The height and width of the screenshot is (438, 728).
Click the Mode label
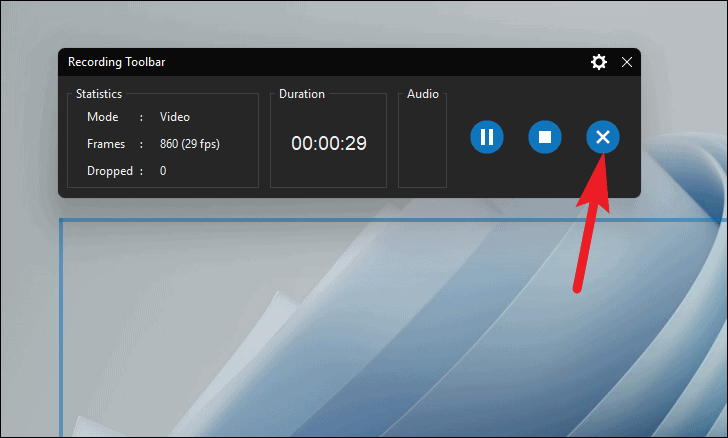click(103, 117)
